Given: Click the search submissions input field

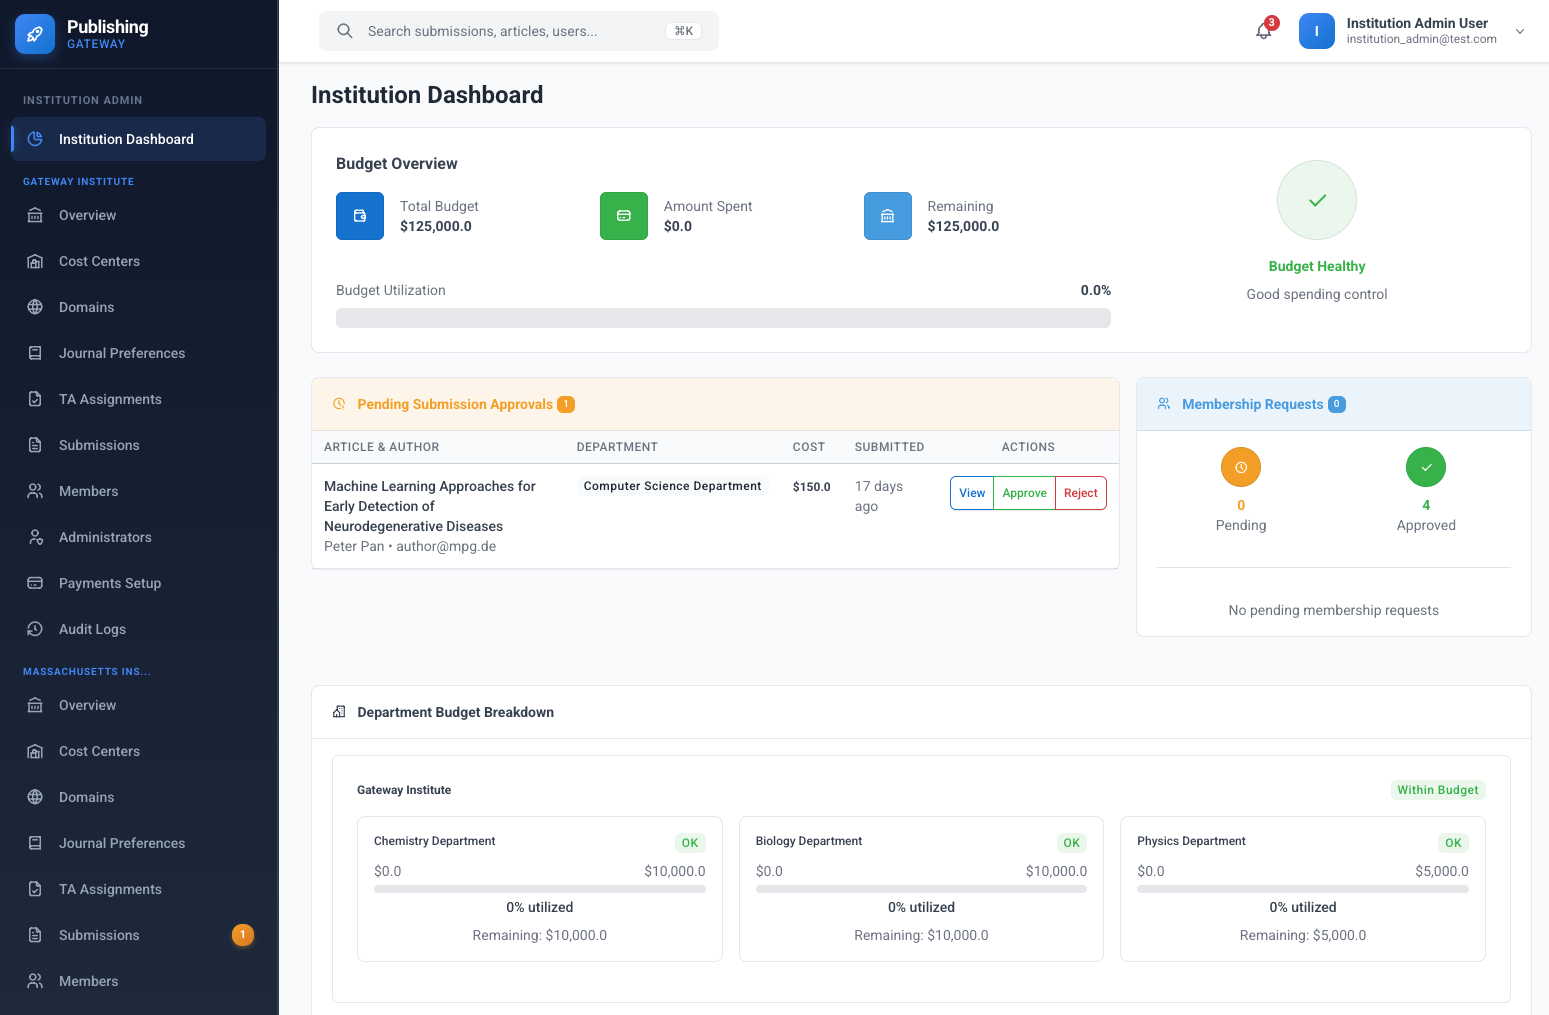Looking at the screenshot, I should pos(510,31).
